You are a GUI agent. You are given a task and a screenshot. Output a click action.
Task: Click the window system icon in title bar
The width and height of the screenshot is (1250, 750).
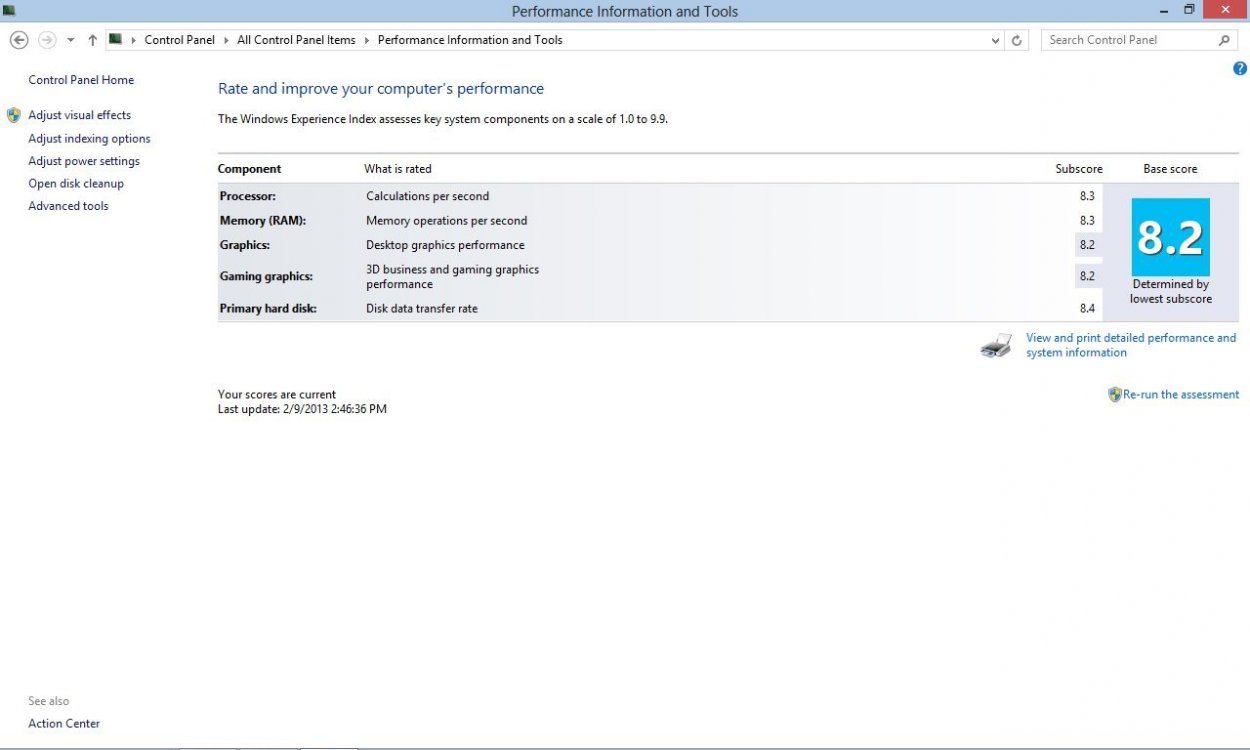pyautogui.click(x=9, y=11)
